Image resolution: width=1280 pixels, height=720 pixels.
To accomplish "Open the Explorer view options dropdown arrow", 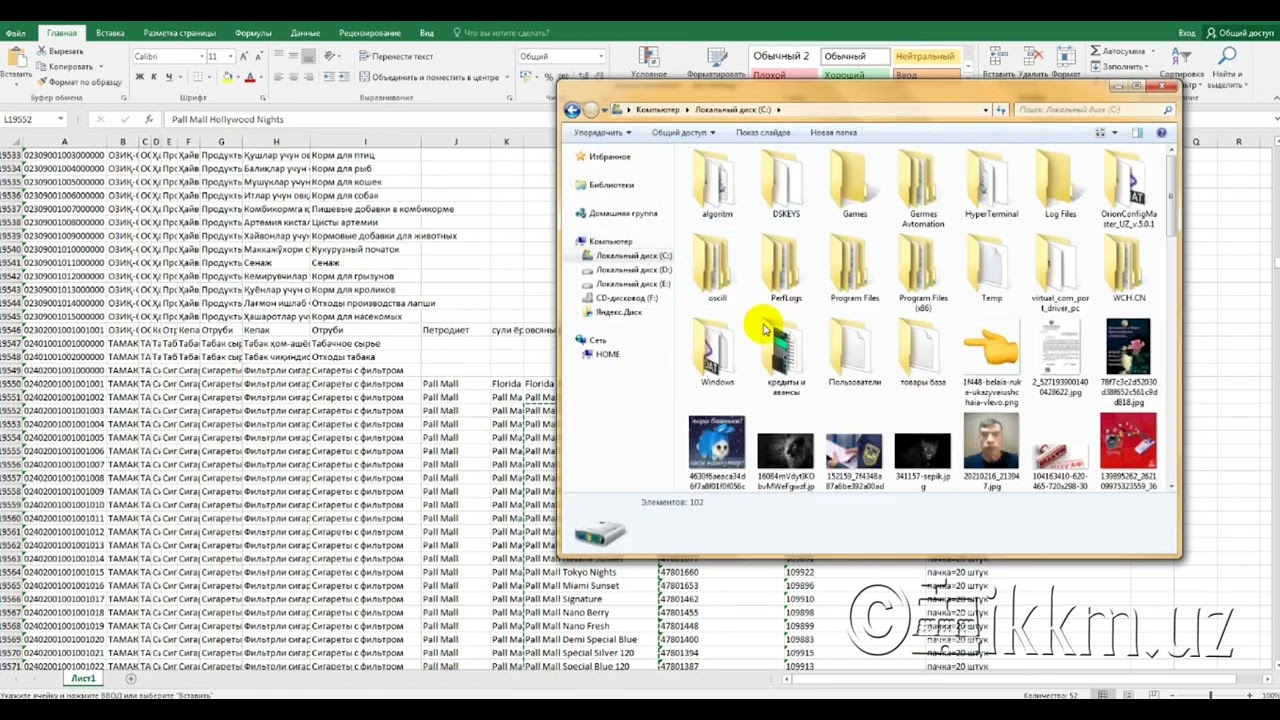I will click(x=1114, y=132).
